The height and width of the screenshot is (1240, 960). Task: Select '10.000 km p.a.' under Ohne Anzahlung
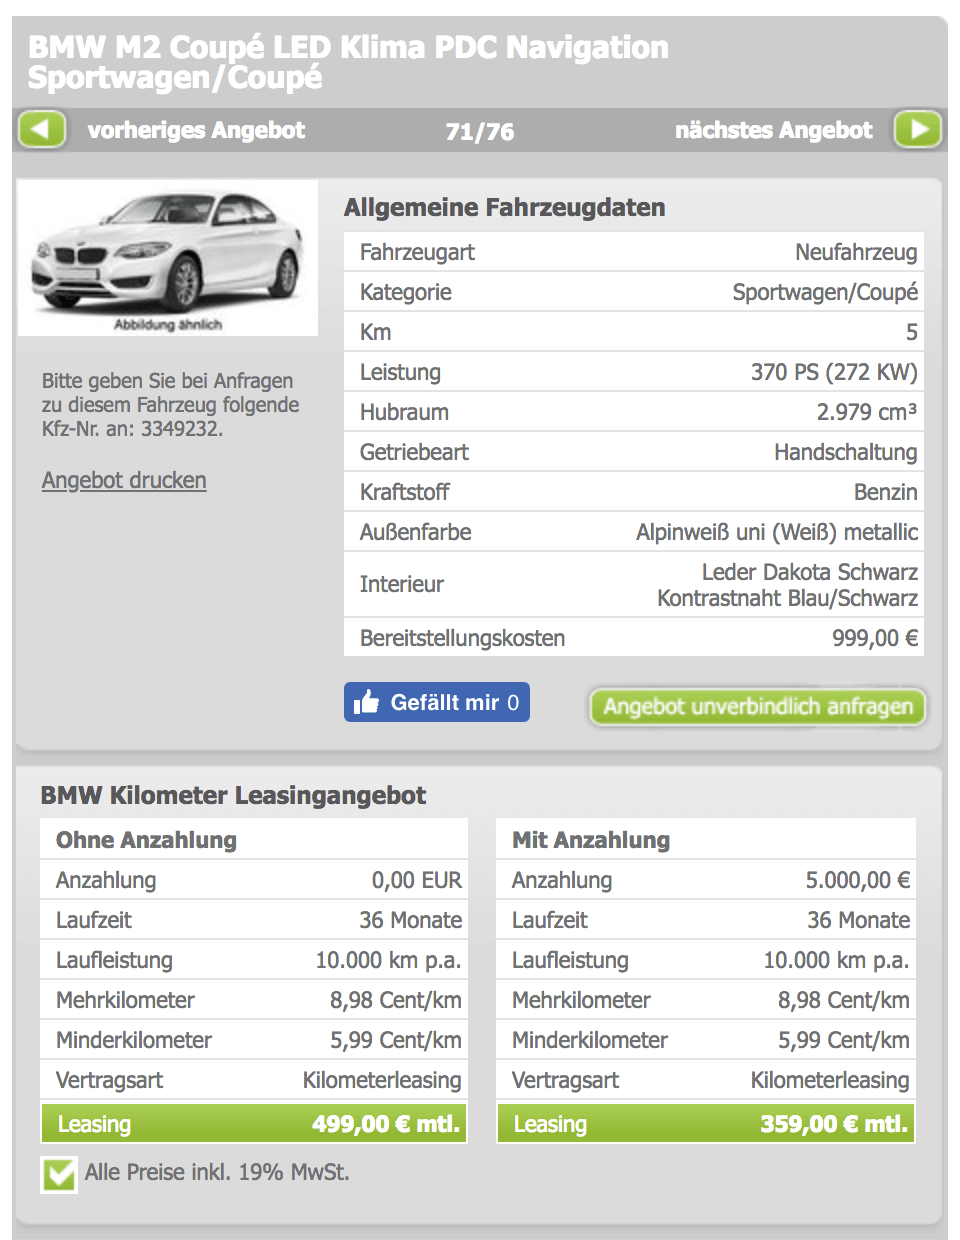pos(389,960)
